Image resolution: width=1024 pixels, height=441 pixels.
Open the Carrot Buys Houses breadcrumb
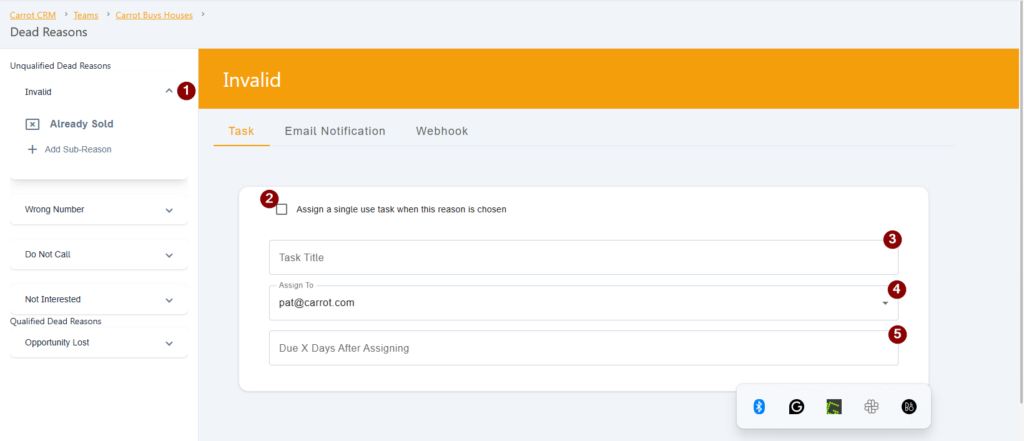[x=154, y=15]
